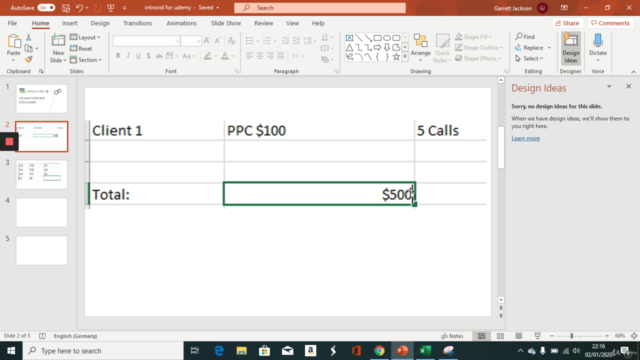The height and width of the screenshot is (360, 640).
Task: Select slide 3 thumbnail
Action: 42,174
